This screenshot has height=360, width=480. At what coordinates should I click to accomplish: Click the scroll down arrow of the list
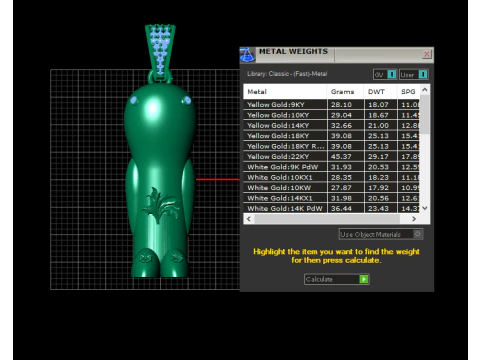(x=424, y=208)
